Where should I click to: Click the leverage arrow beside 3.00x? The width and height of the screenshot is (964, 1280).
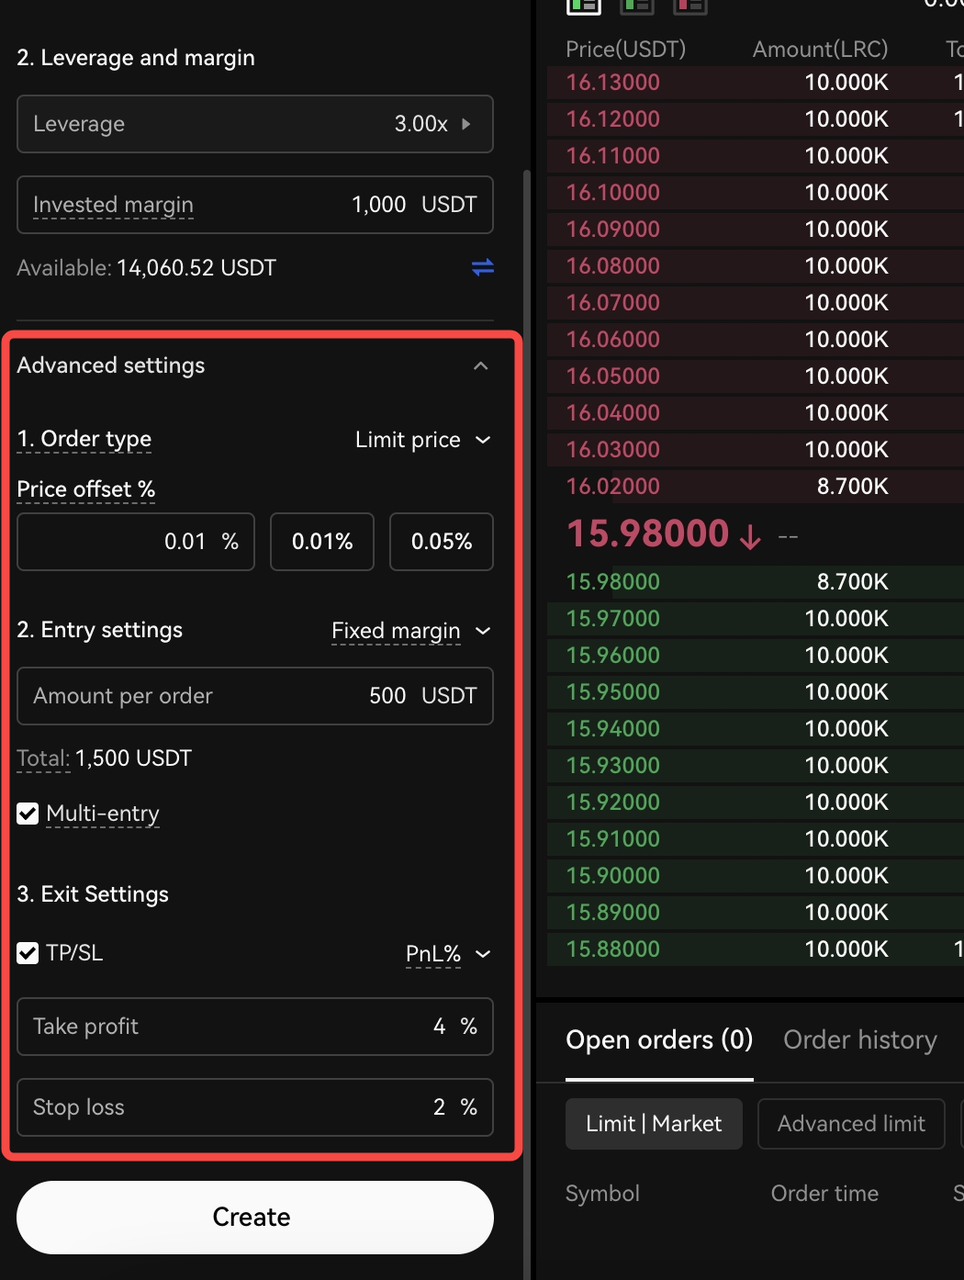pos(466,124)
